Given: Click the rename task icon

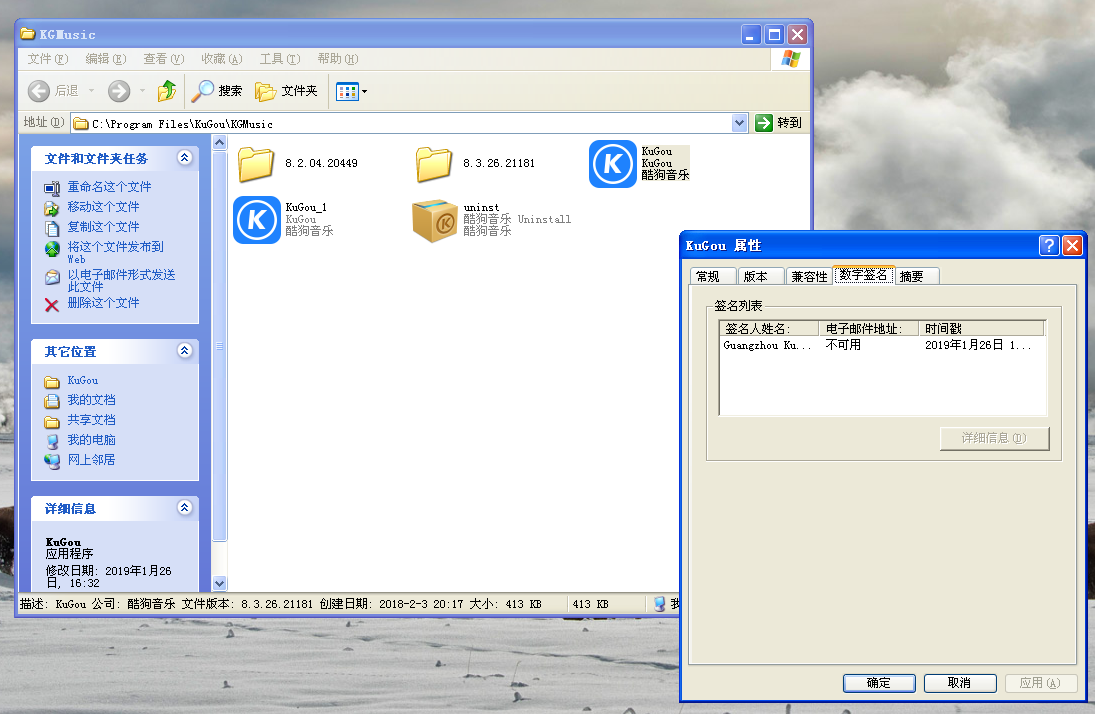Looking at the screenshot, I should (x=52, y=188).
